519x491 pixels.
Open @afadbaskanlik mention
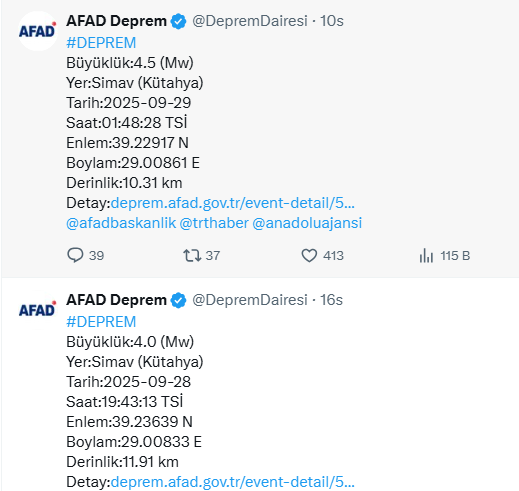(x=121, y=223)
